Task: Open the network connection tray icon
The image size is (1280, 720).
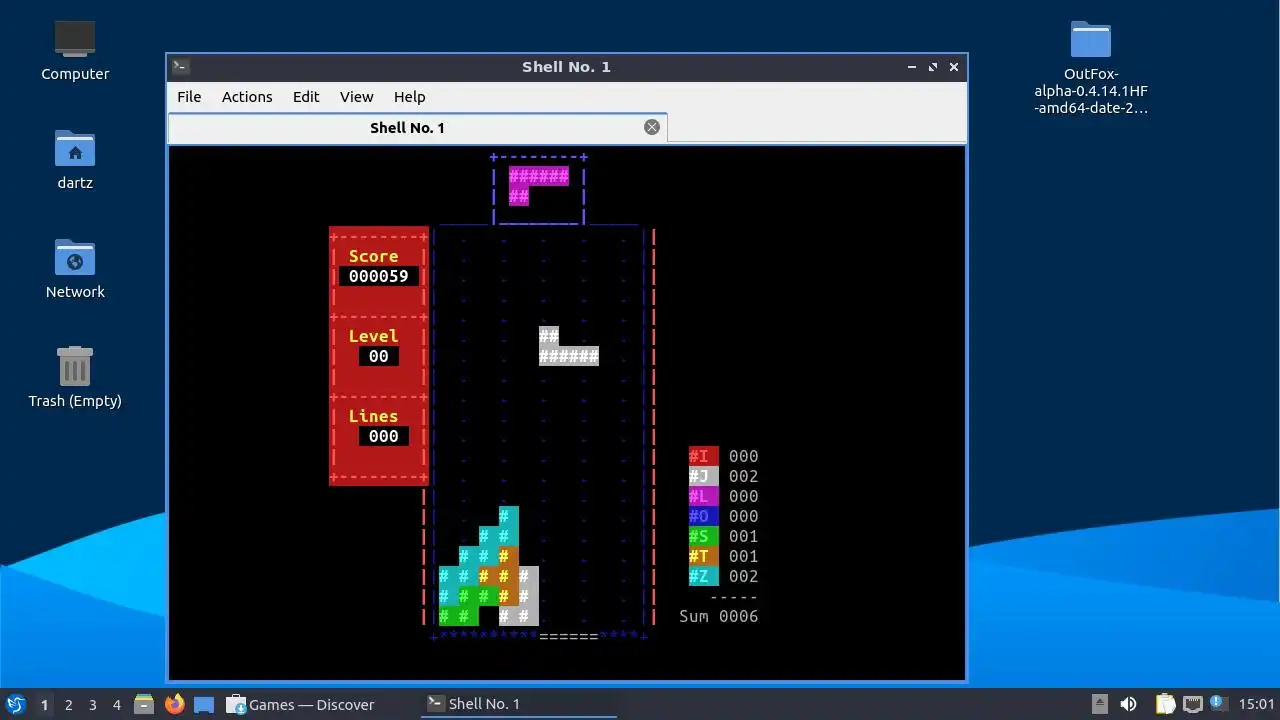Action: [x=1192, y=704]
